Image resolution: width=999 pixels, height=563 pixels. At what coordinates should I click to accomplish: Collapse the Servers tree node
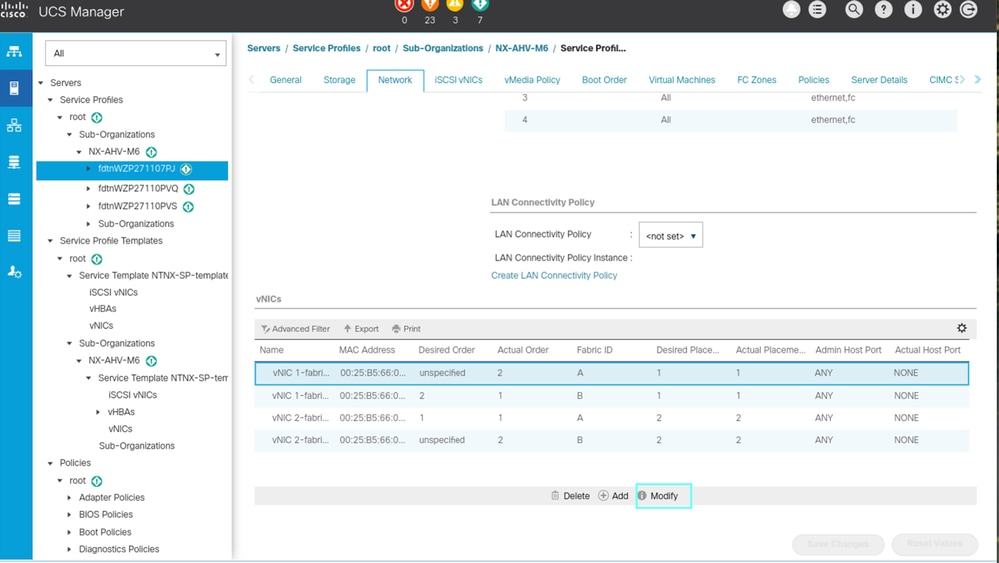tap(41, 83)
